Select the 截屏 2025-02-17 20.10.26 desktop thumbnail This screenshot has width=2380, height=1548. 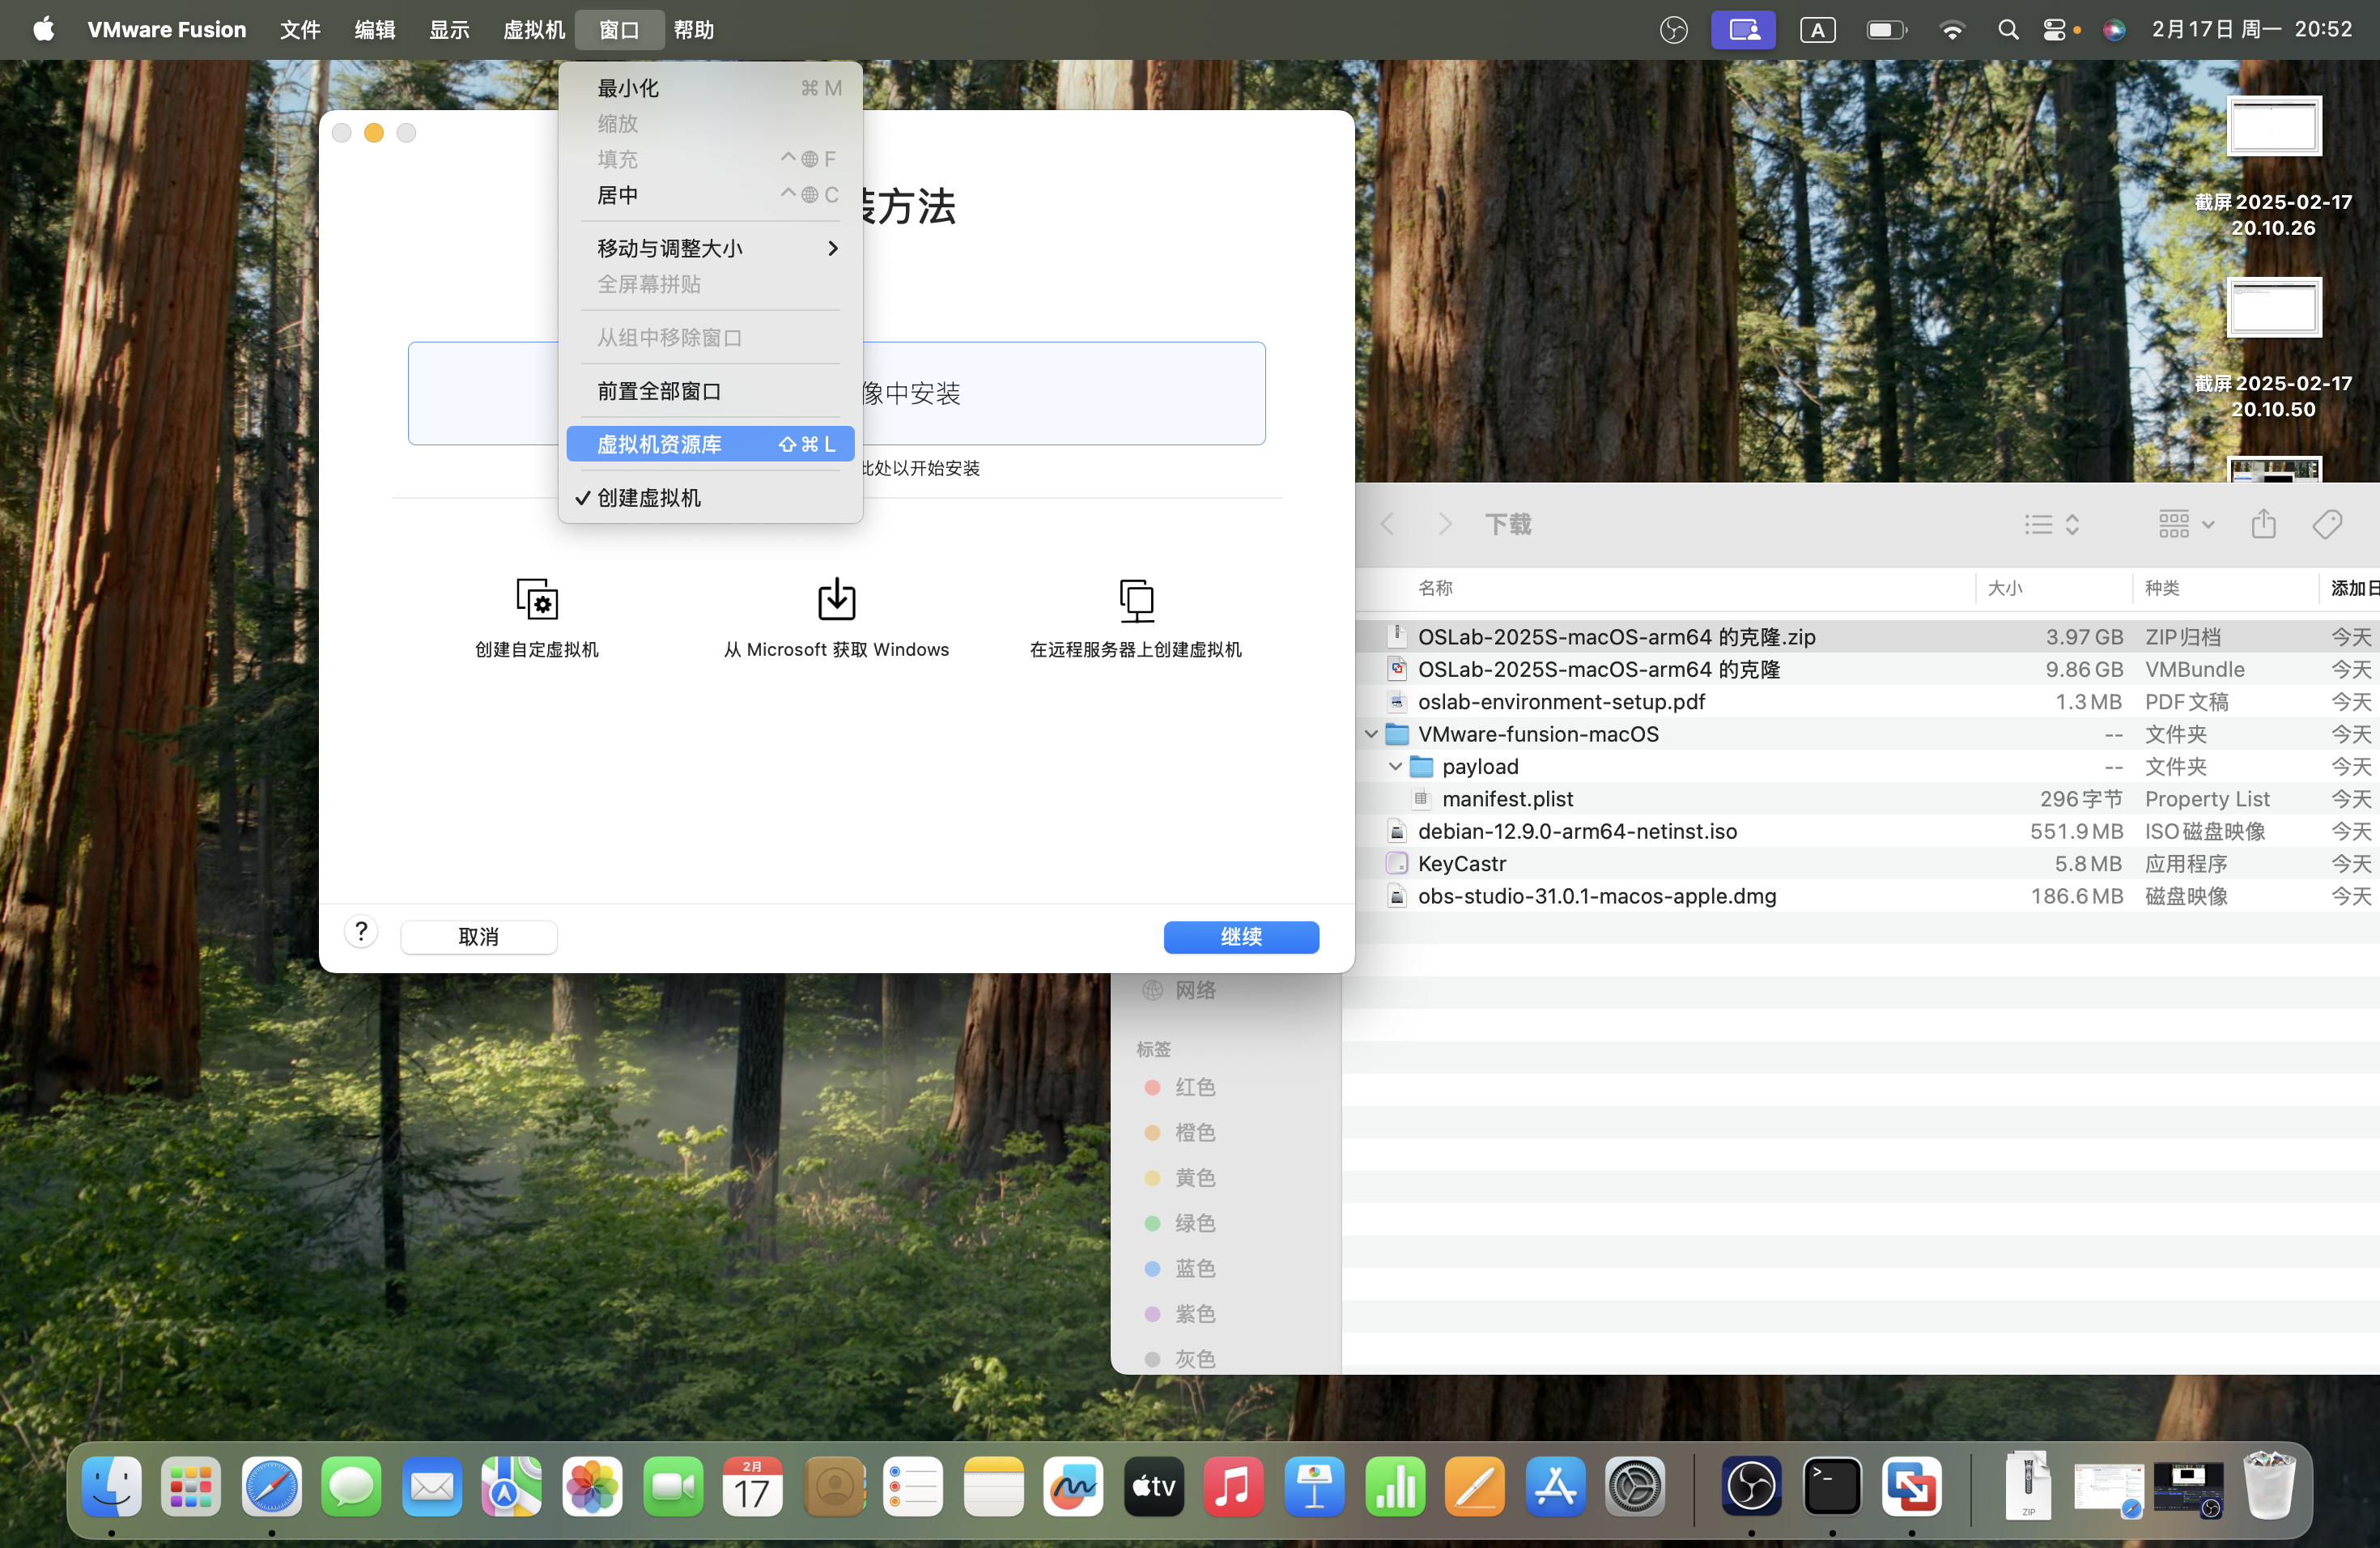2273,126
